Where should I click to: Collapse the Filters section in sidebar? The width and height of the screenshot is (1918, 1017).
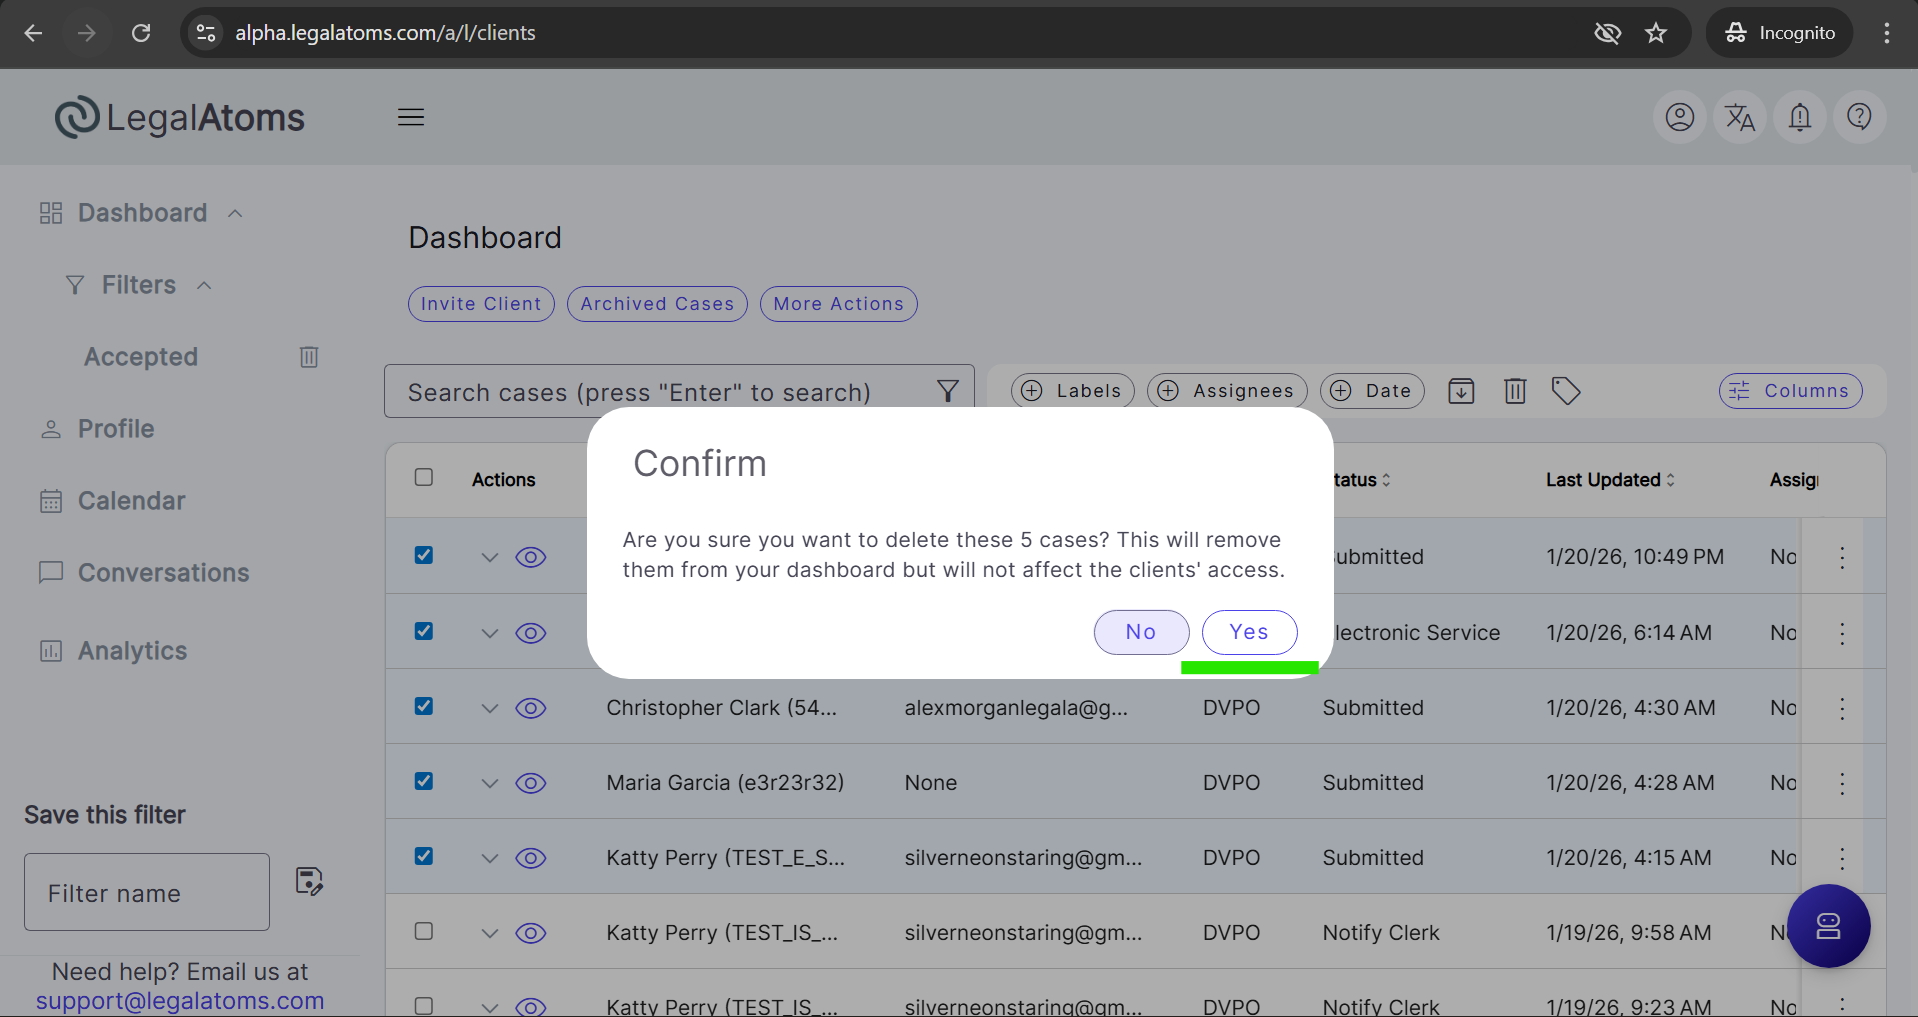click(204, 285)
